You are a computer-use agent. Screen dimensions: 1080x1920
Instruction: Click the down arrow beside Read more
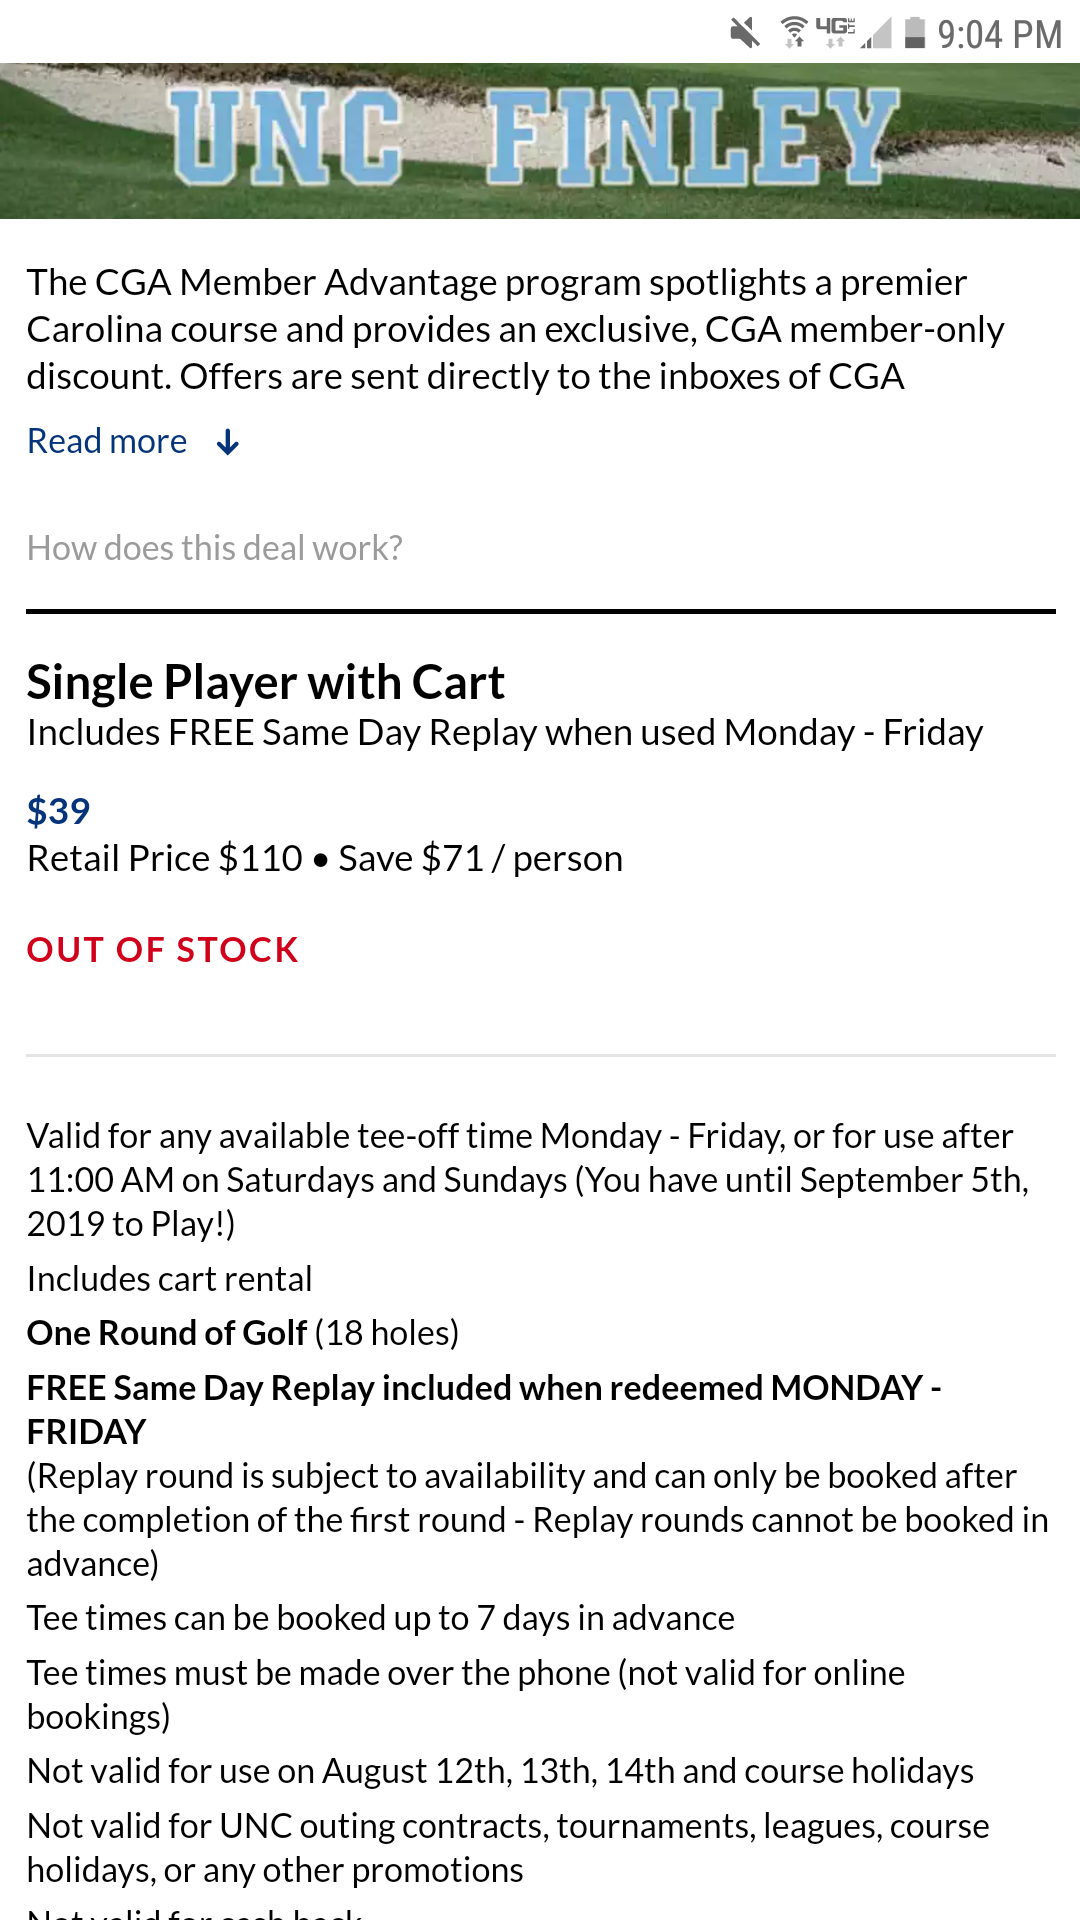pyautogui.click(x=228, y=442)
